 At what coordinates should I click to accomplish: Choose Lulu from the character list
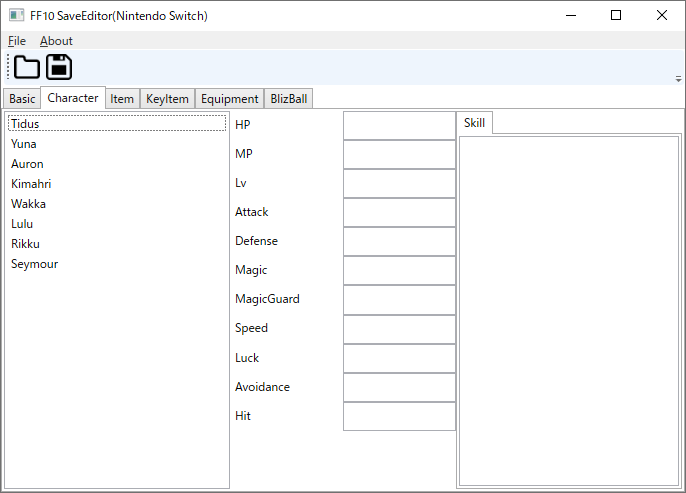coord(117,224)
